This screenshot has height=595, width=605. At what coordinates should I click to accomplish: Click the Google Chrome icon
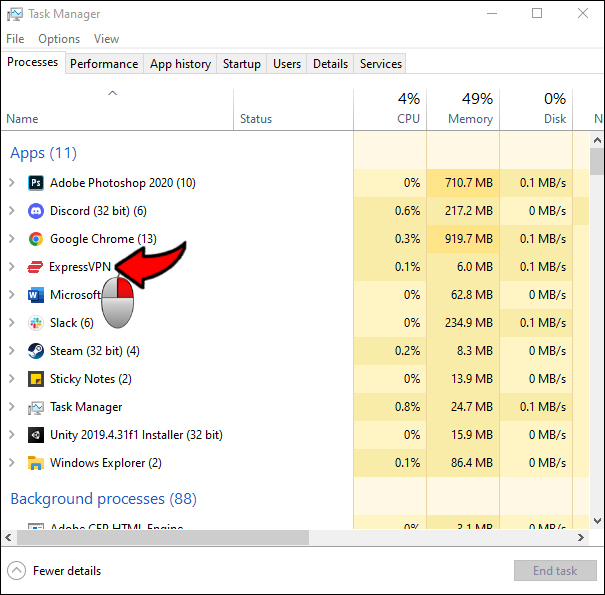36,239
